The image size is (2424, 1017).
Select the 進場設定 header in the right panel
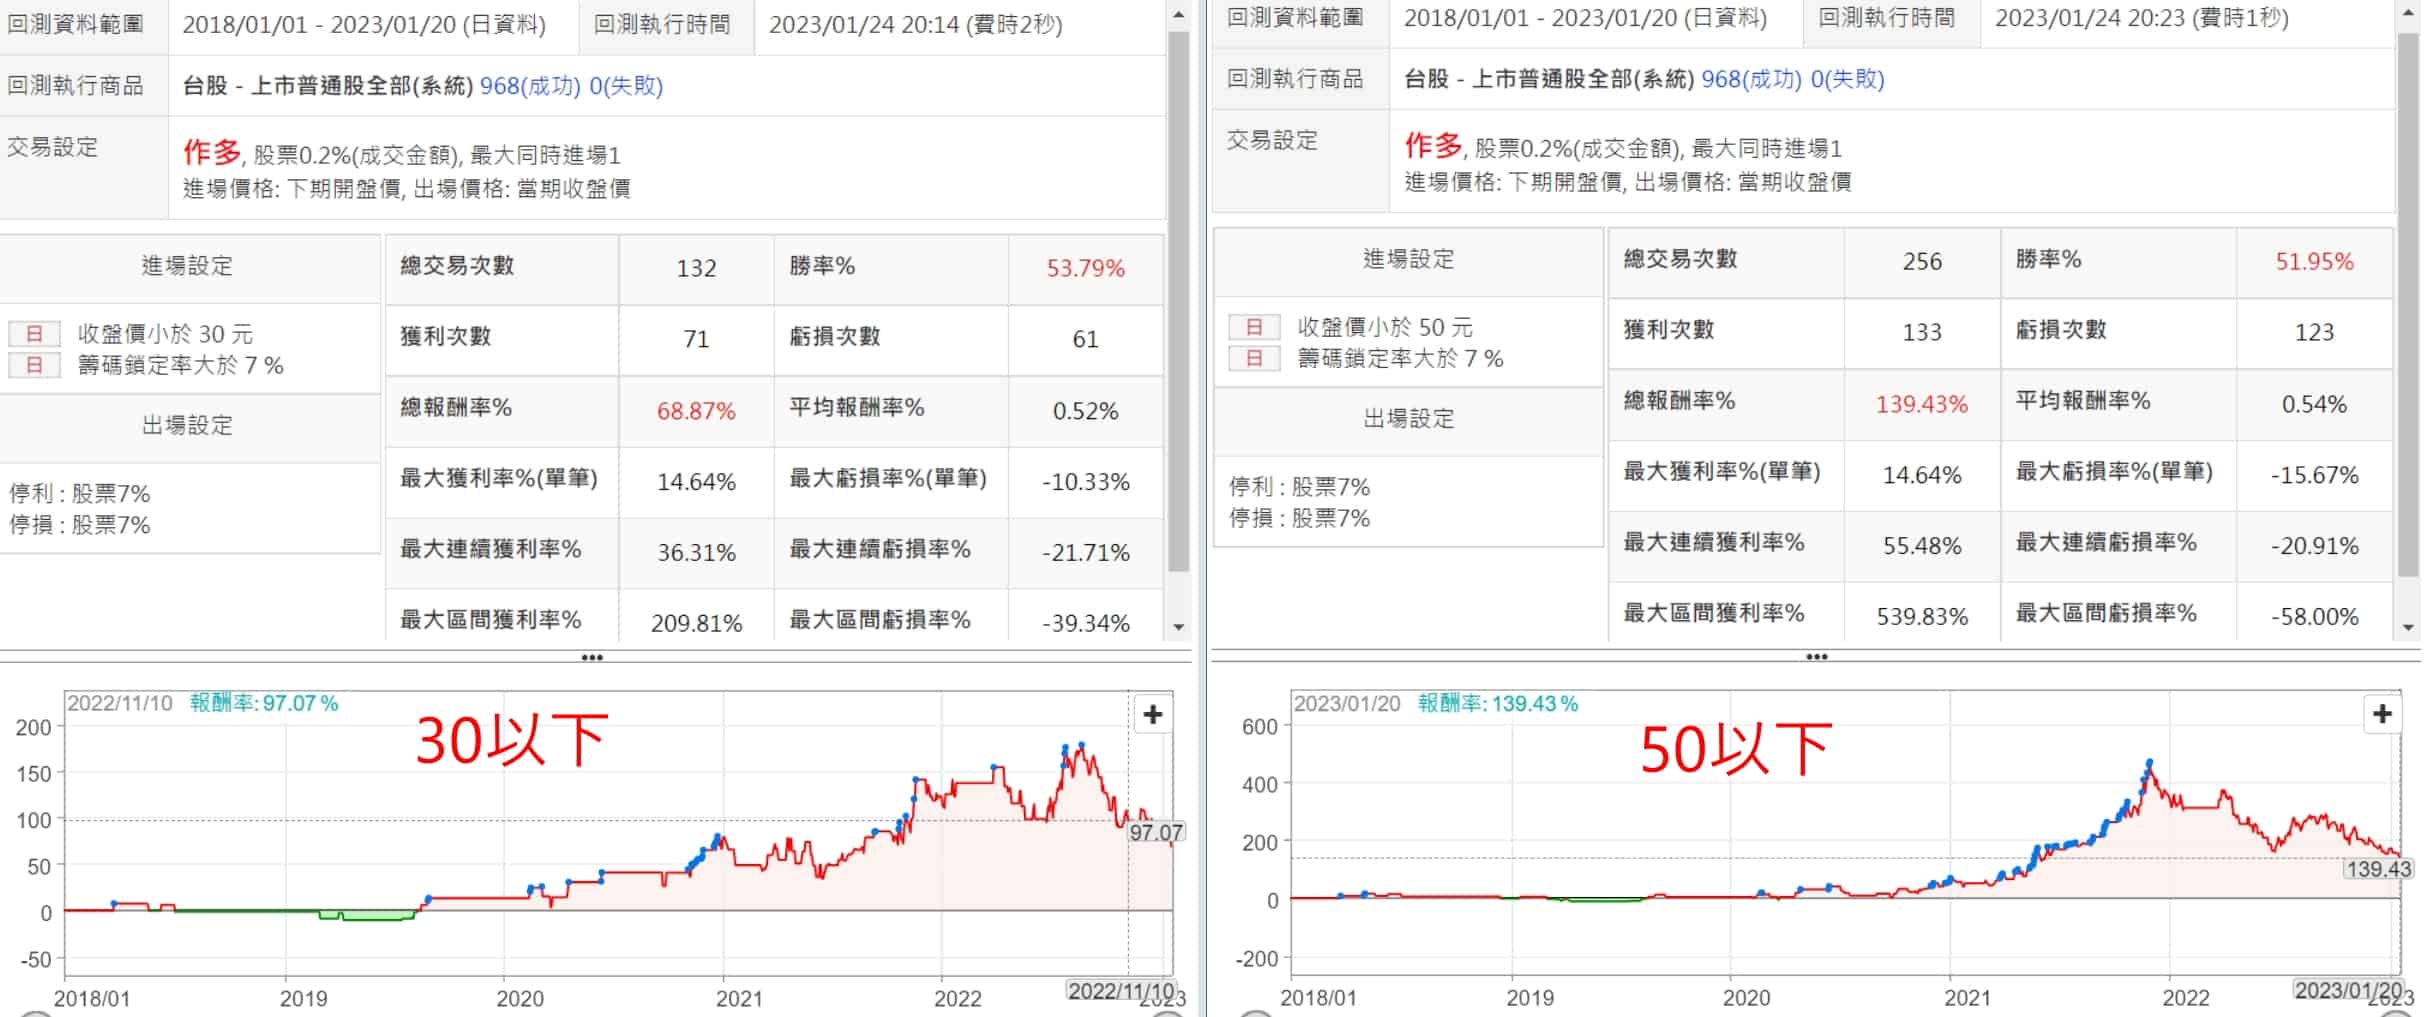tap(1408, 260)
